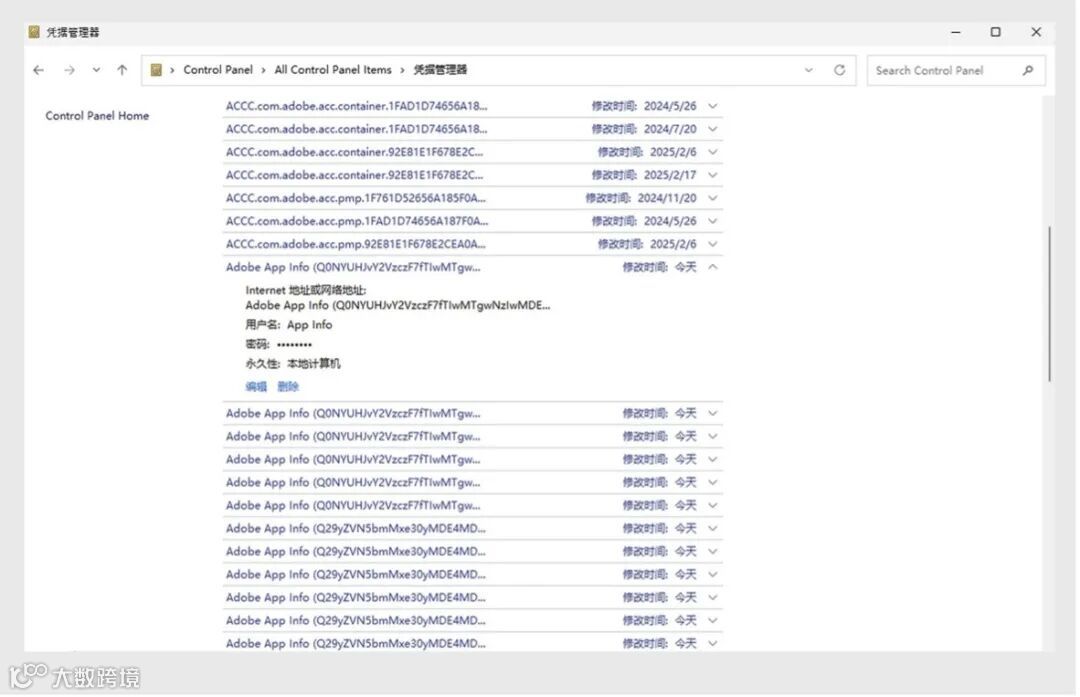Minimize the 凭据管理器 window
Viewport: 1080px width, 697px height.
[x=955, y=32]
